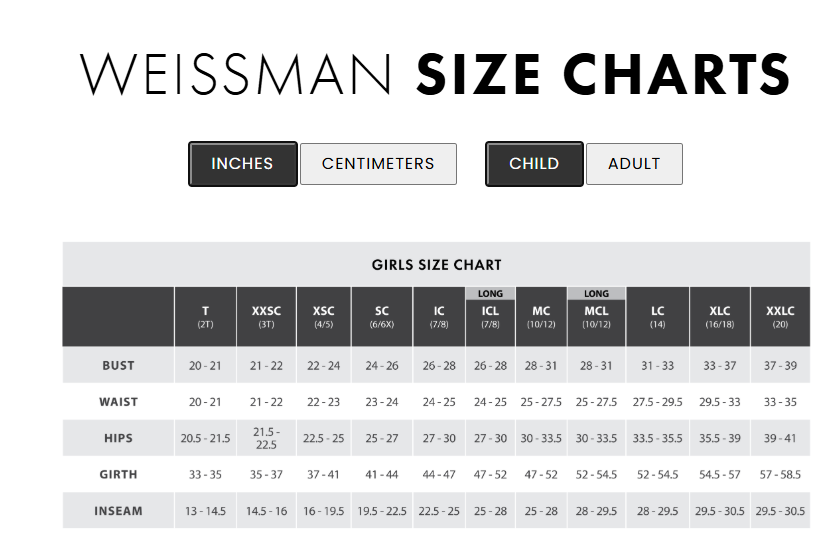Switch measurements to Centimeters
Viewport: 813px width, 545px height.
point(378,164)
